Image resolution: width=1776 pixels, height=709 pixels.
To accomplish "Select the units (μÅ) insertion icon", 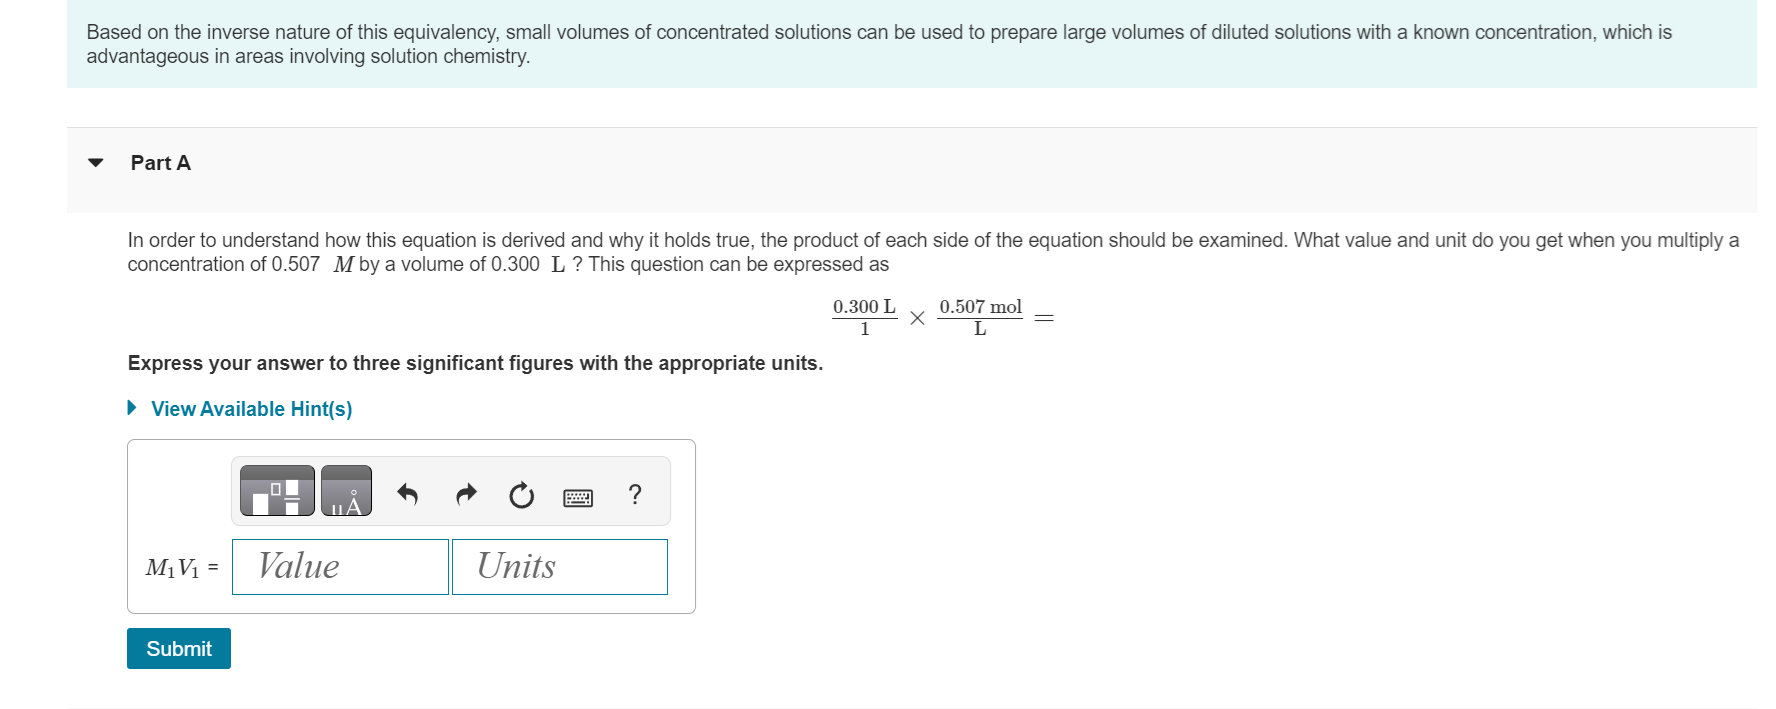I will pyautogui.click(x=346, y=491).
